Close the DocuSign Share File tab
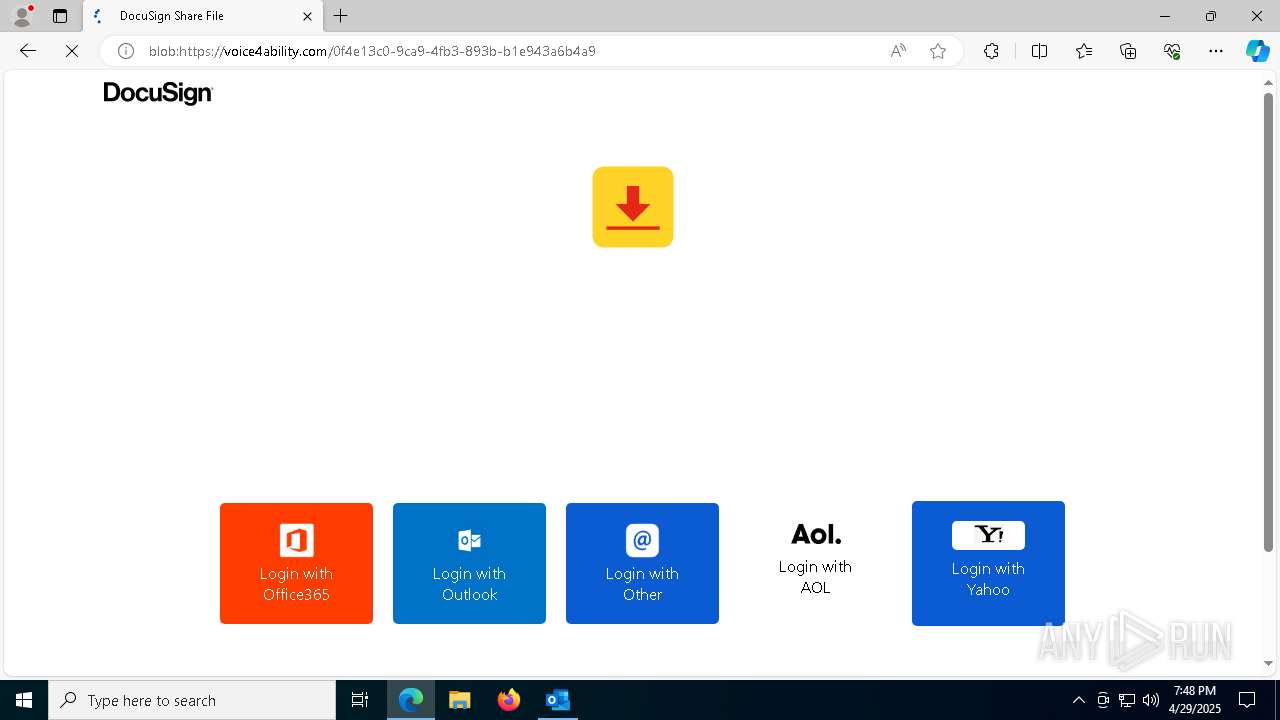This screenshot has width=1280, height=720. click(307, 16)
